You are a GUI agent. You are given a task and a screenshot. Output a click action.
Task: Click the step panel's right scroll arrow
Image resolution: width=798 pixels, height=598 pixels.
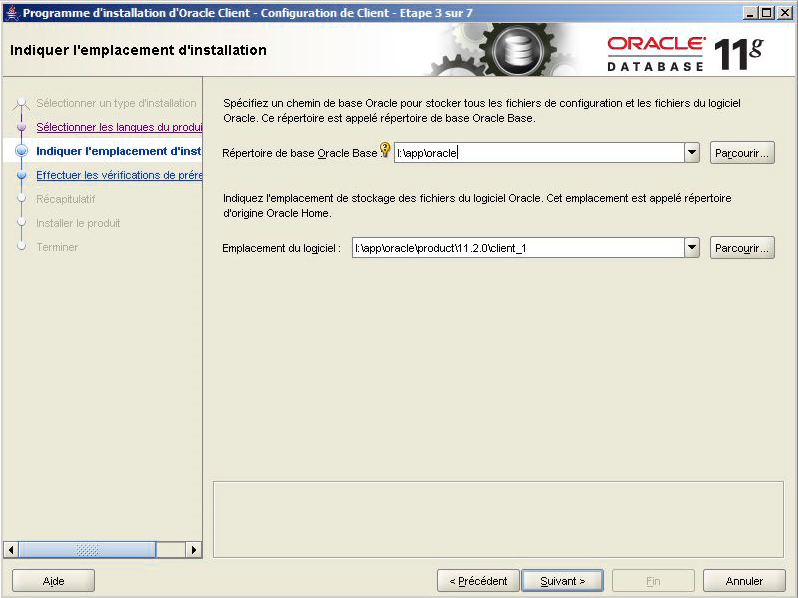coord(193,550)
